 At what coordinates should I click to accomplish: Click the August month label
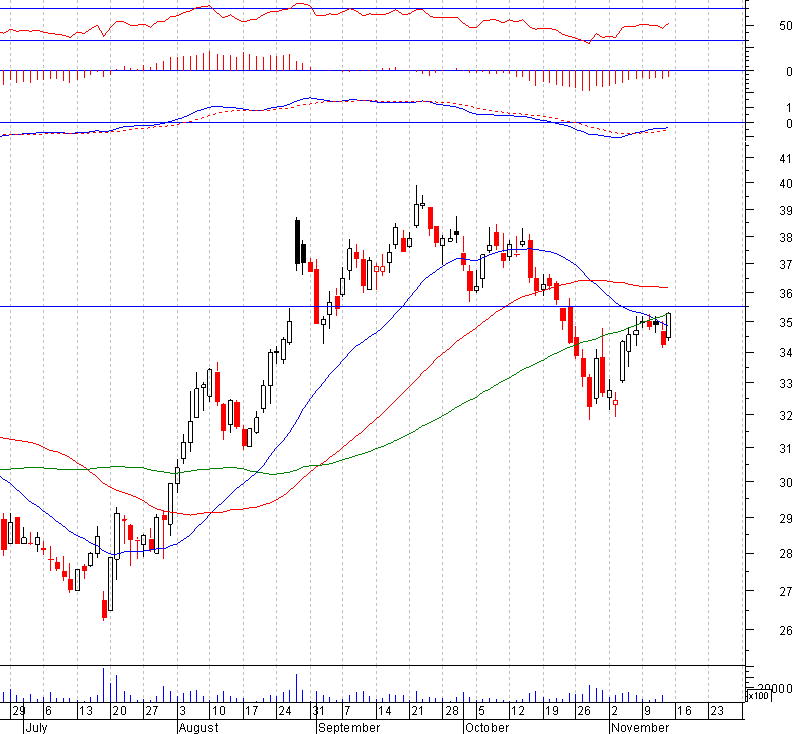coord(198,727)
